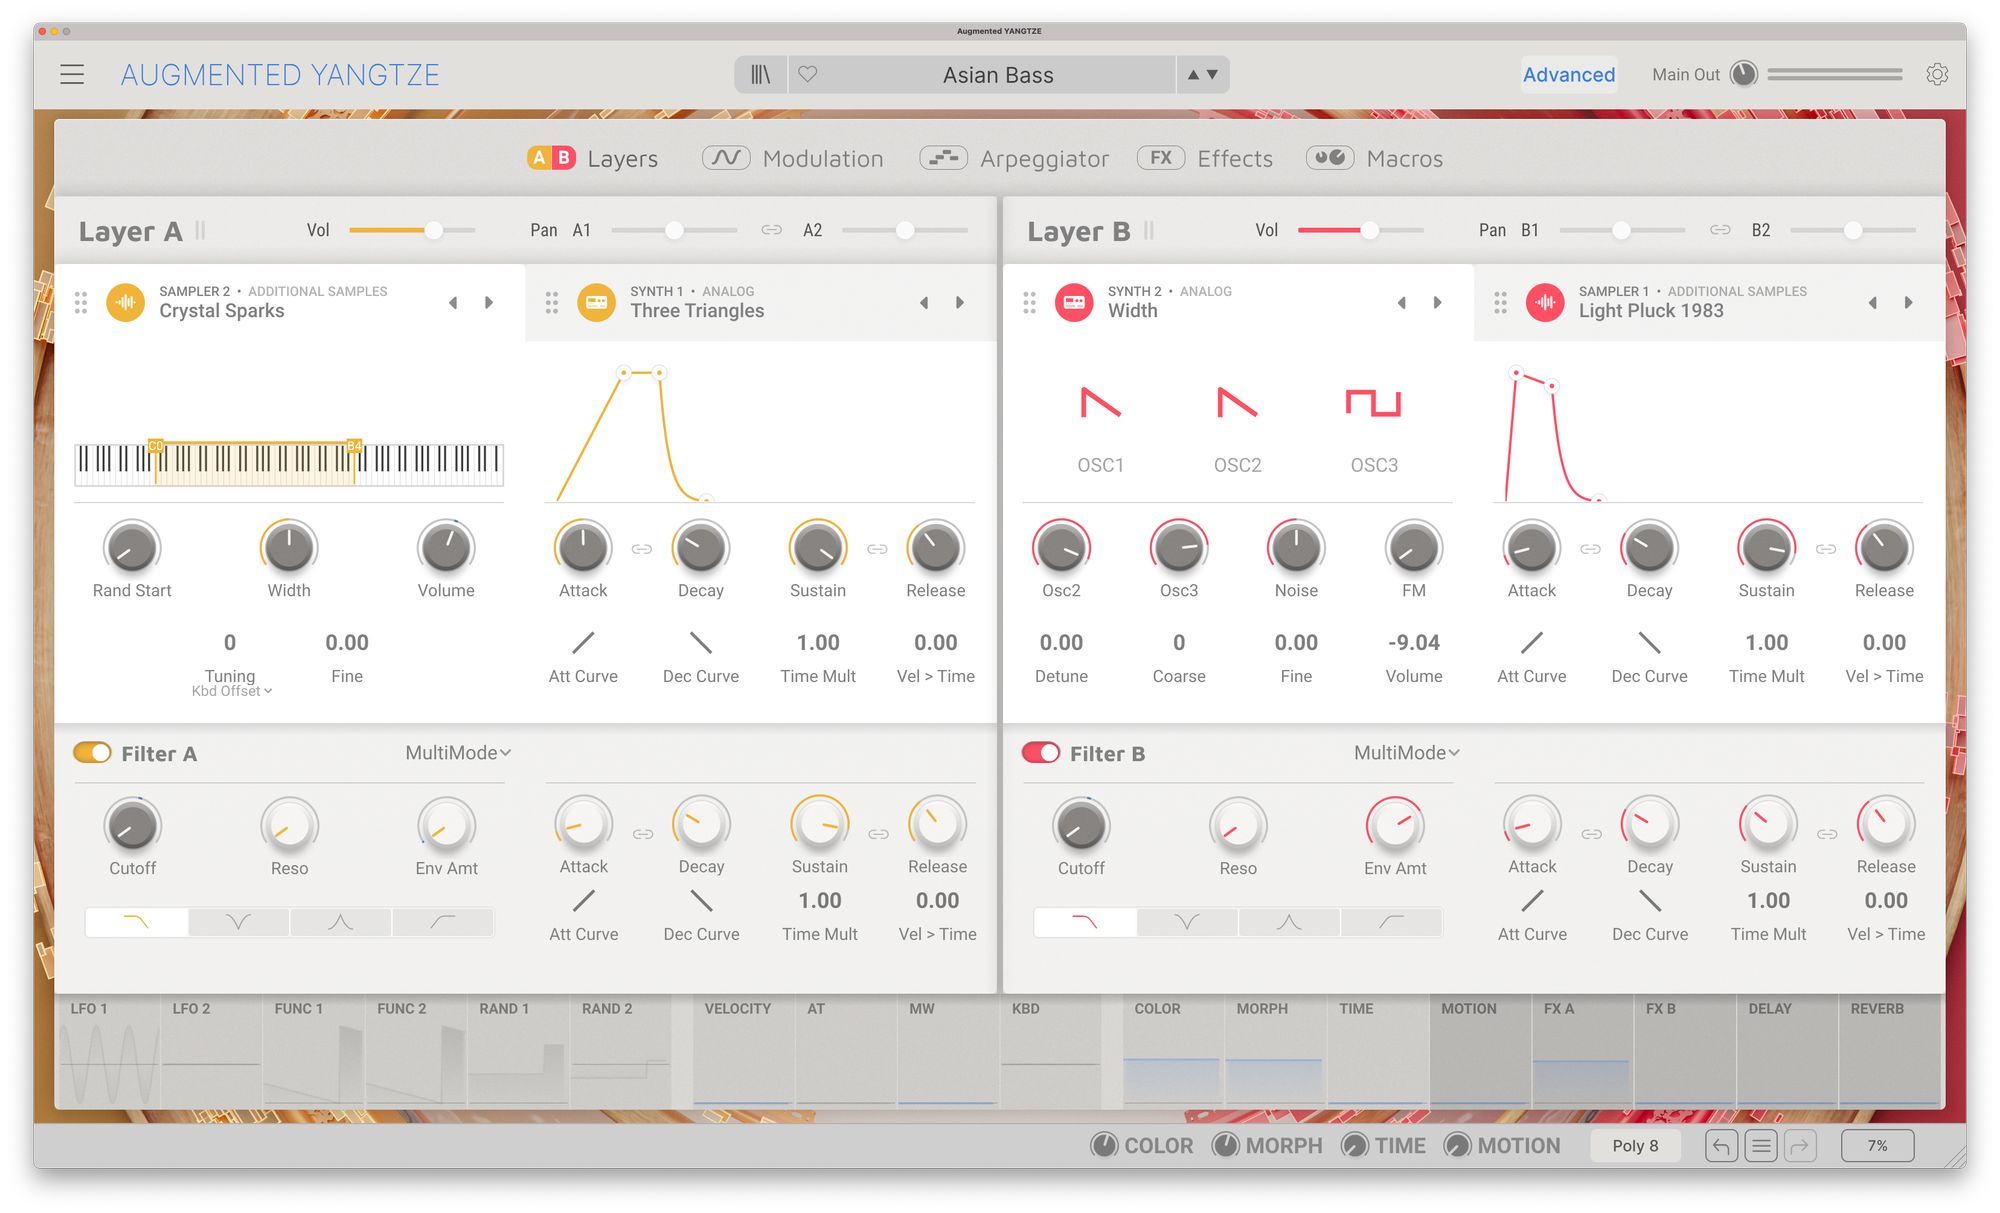Image resolution: width=2000 pixels, height=1213 pixels.
Task: Toggle the Layer B mute bars
Action: 1149,231
